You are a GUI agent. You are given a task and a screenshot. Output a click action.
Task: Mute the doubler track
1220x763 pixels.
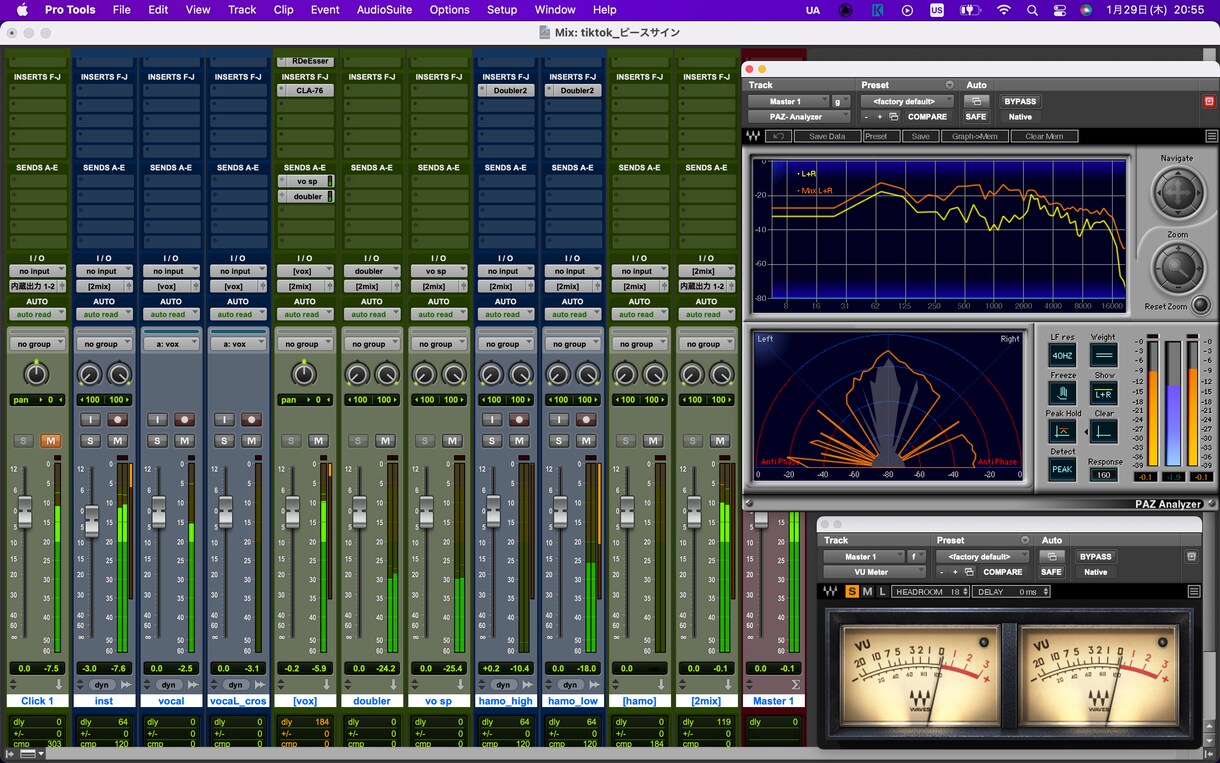[x=385, y=441]
